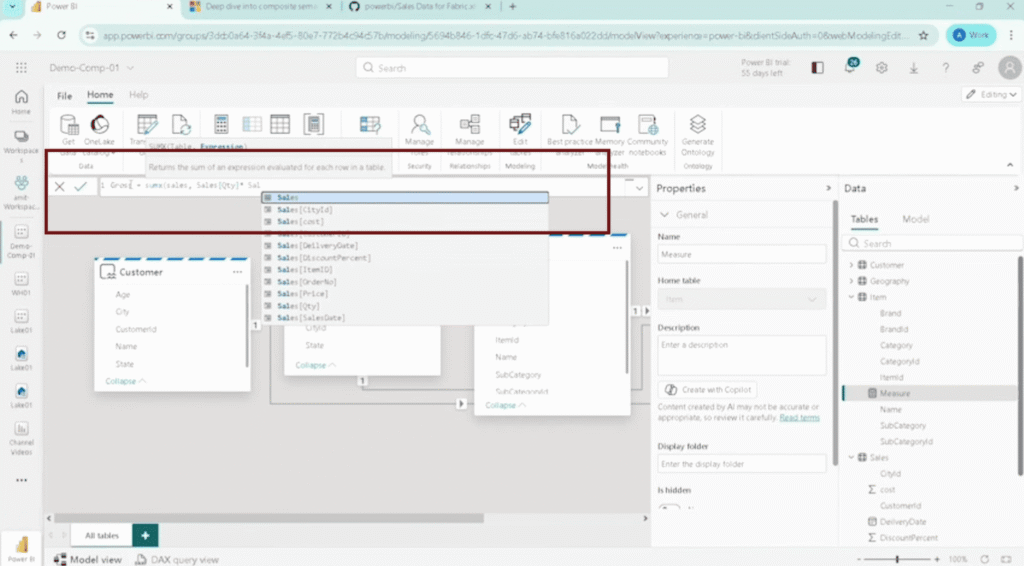This screenshot has width=1024, height=566.
Task: Open the app launcher grid icon
Action: (x=22, y=68)
